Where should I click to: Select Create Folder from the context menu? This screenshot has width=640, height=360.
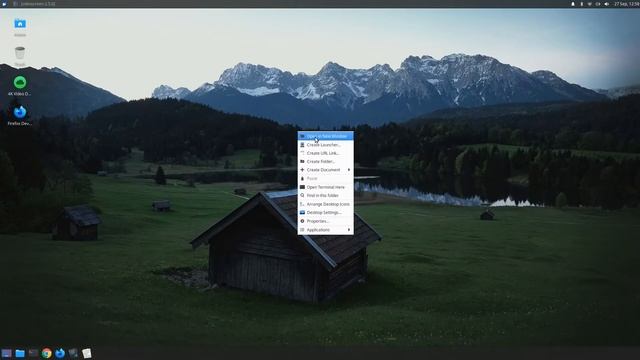tap(325, 161)
